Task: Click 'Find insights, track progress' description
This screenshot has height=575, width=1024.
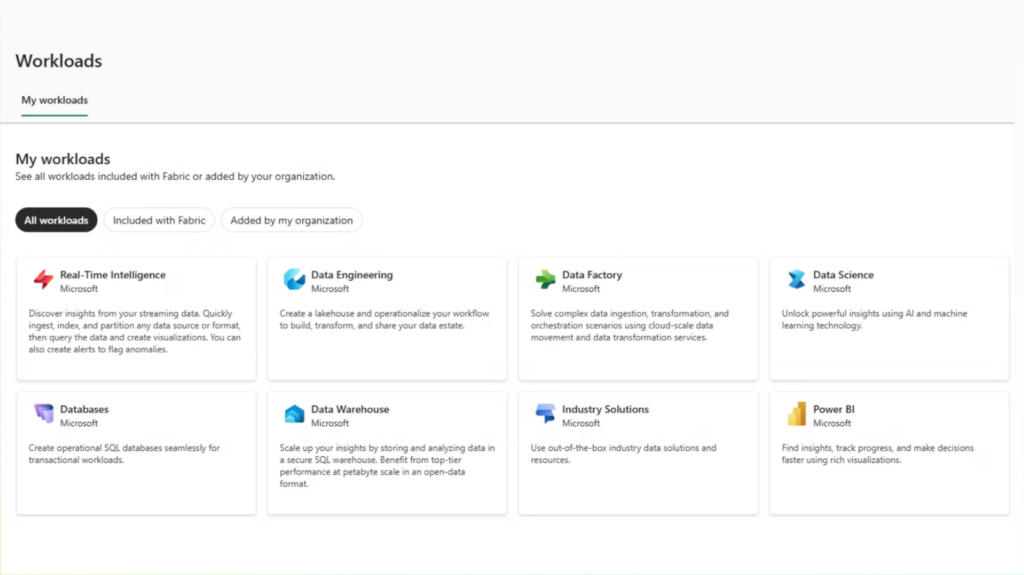Action: point(878,453)
